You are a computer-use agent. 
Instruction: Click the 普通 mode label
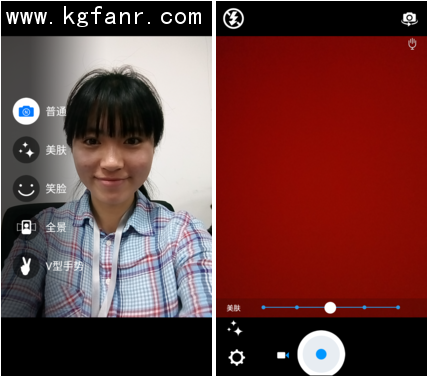(x=56, y=111)
